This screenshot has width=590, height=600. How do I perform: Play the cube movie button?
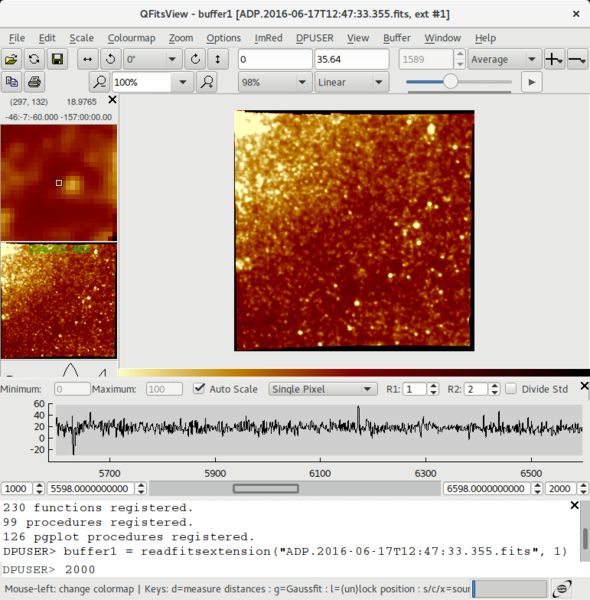coord(531,82)
